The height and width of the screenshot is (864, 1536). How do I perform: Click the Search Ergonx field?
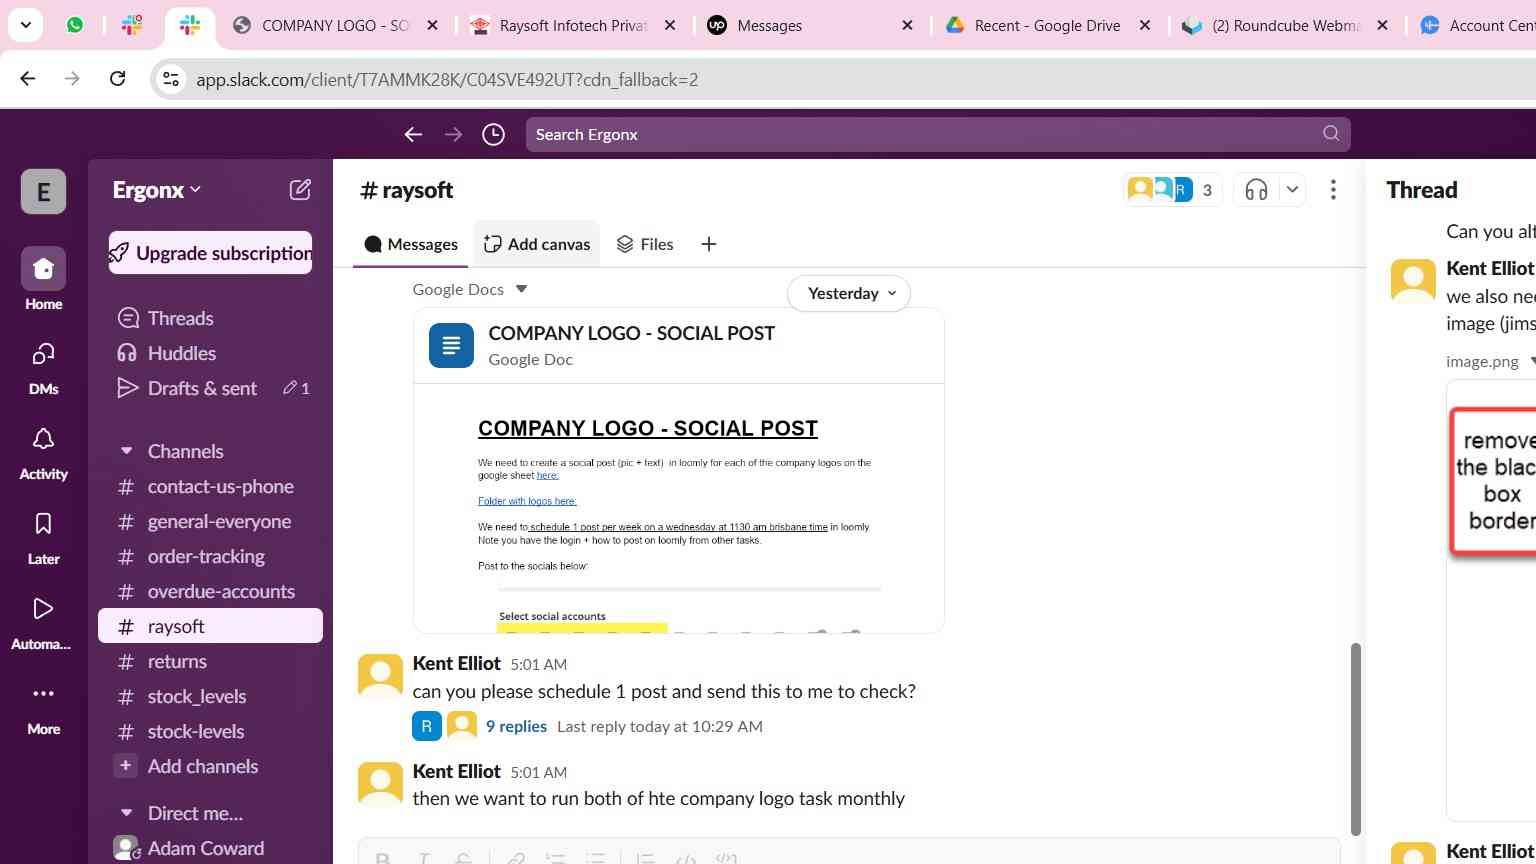pyautogui.click(x=938, y=134)
